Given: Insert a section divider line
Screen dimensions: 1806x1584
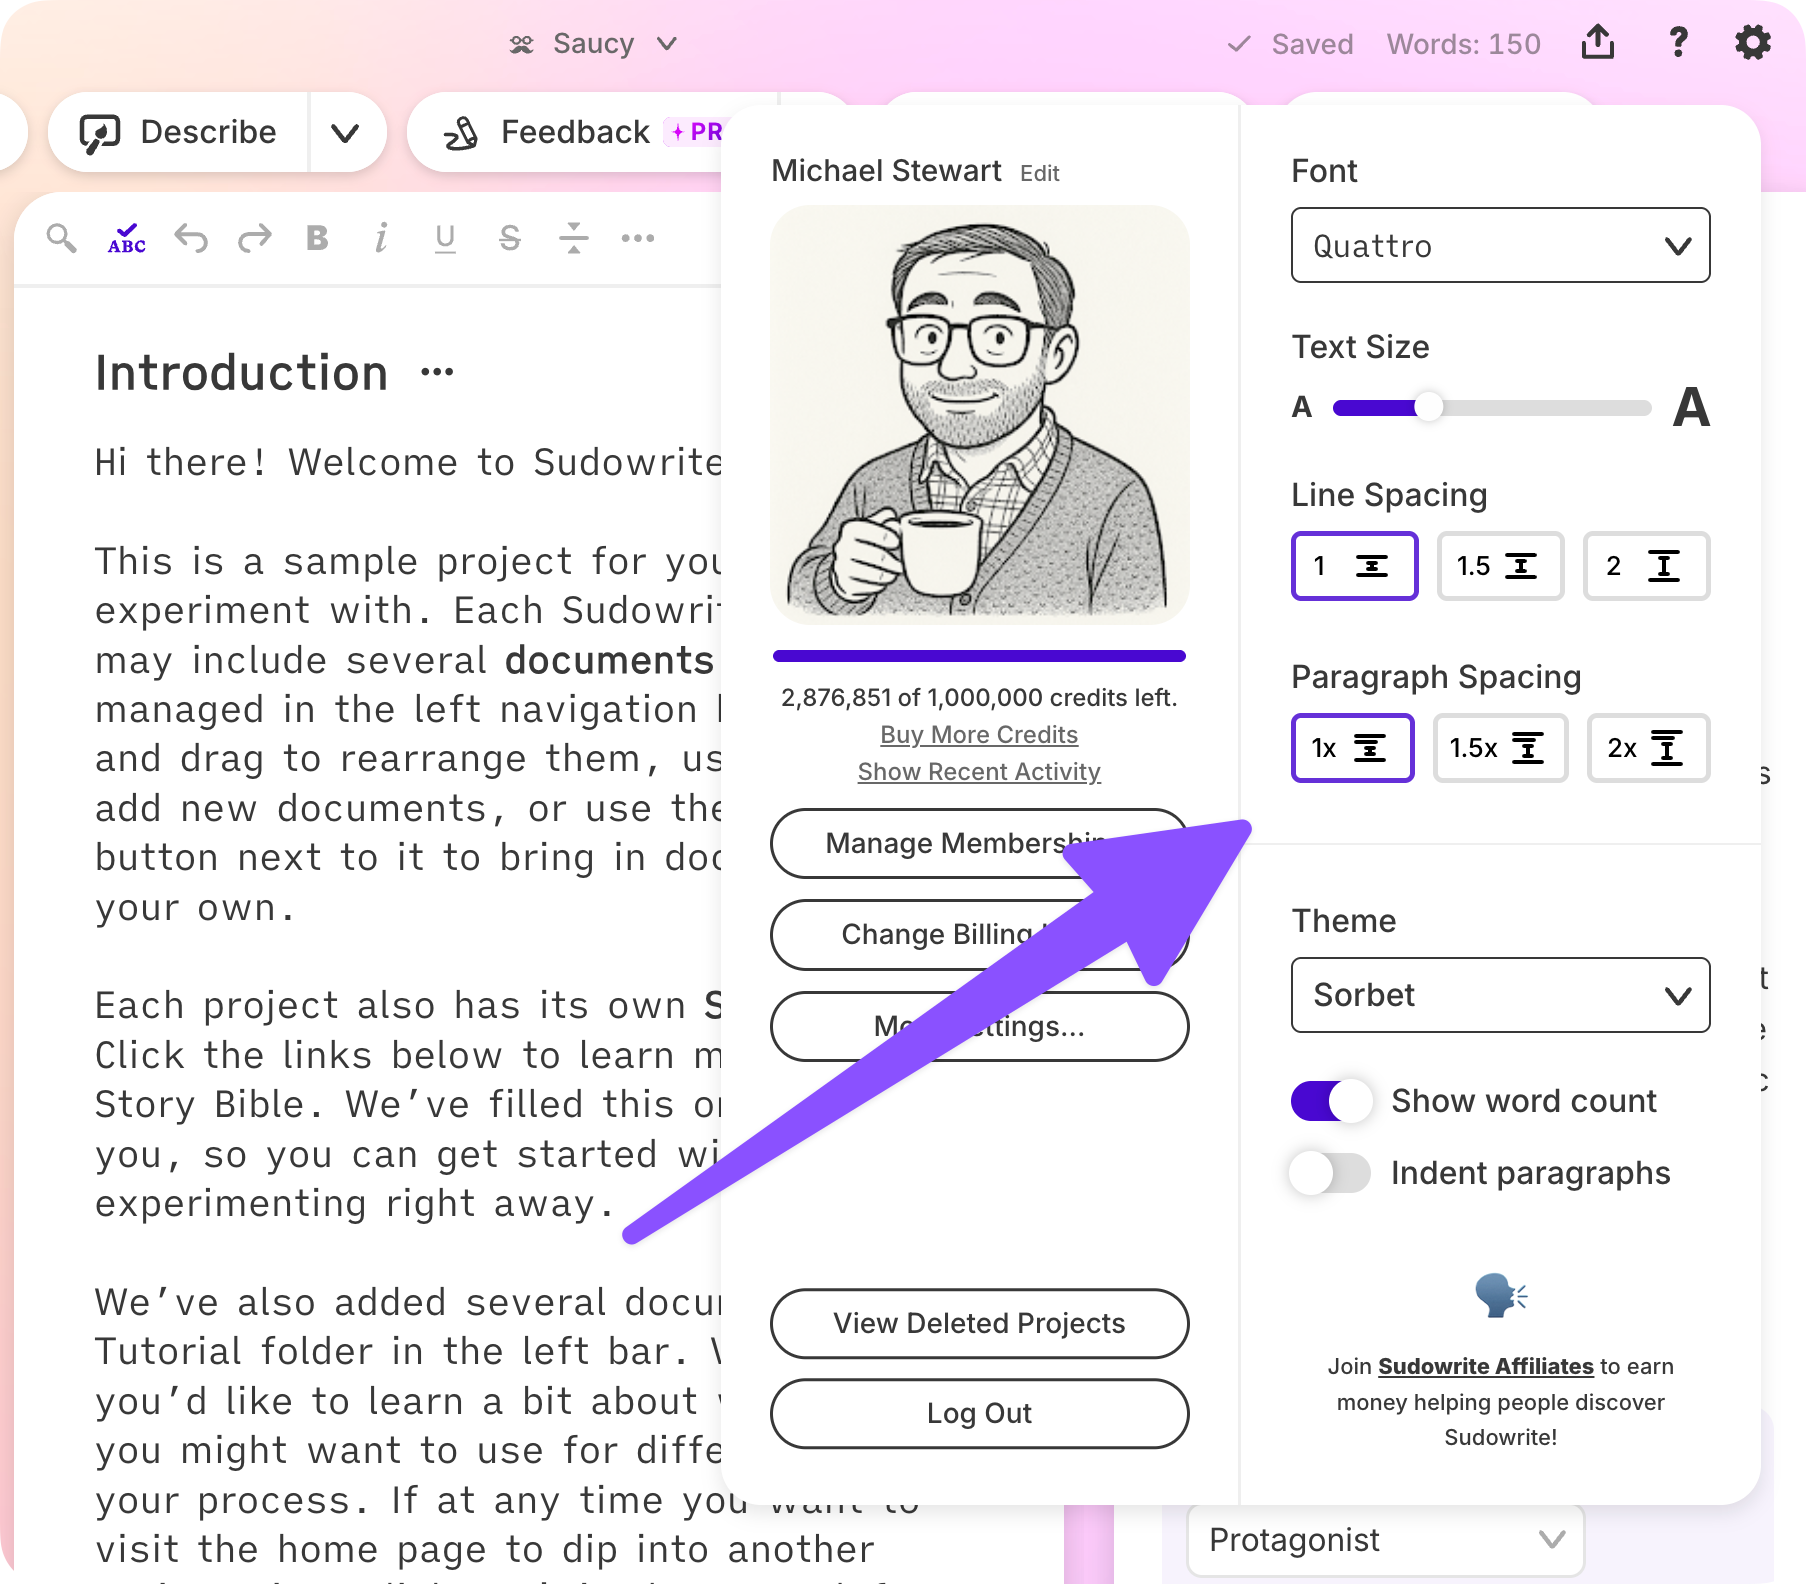Looking at the screenshot, I should [573, 238].
